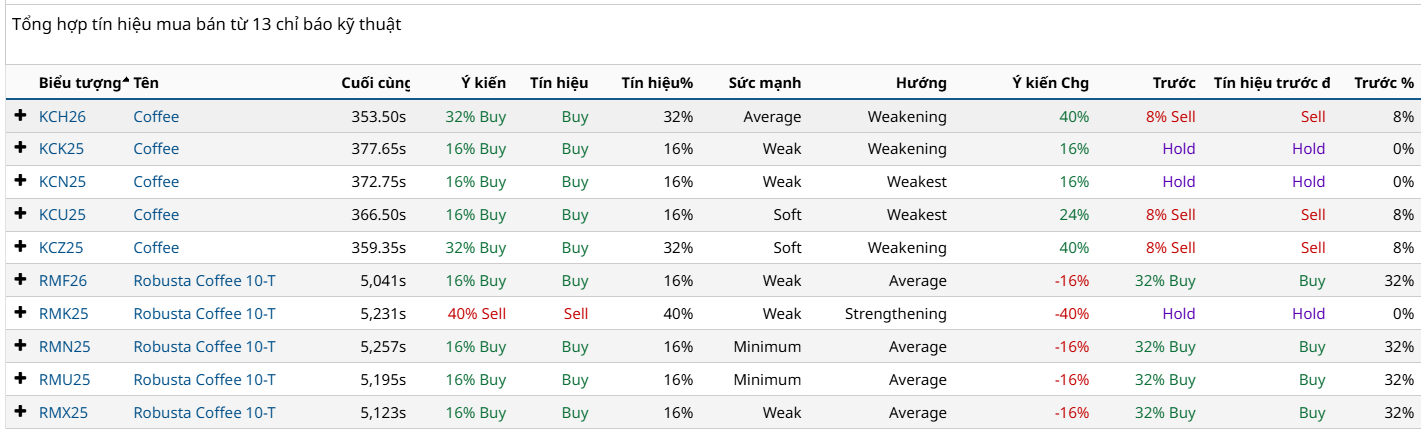This screenshot has width=1421, height=431.
Task: Expand the KCN25 row details
Action: point(20,181)
